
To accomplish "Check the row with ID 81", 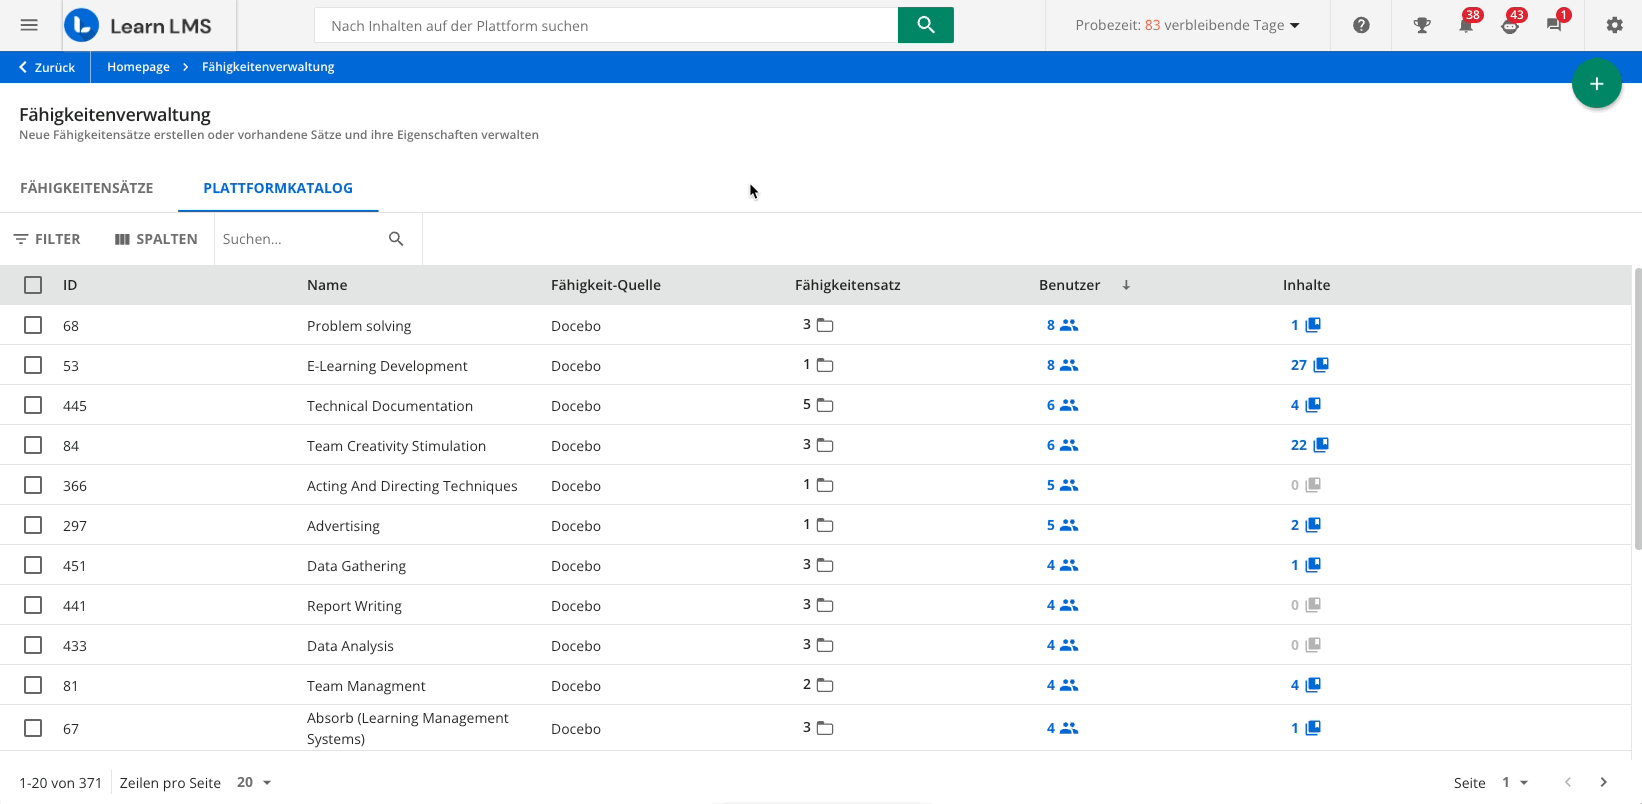I will pyautogui.click(x=33, y=685).
